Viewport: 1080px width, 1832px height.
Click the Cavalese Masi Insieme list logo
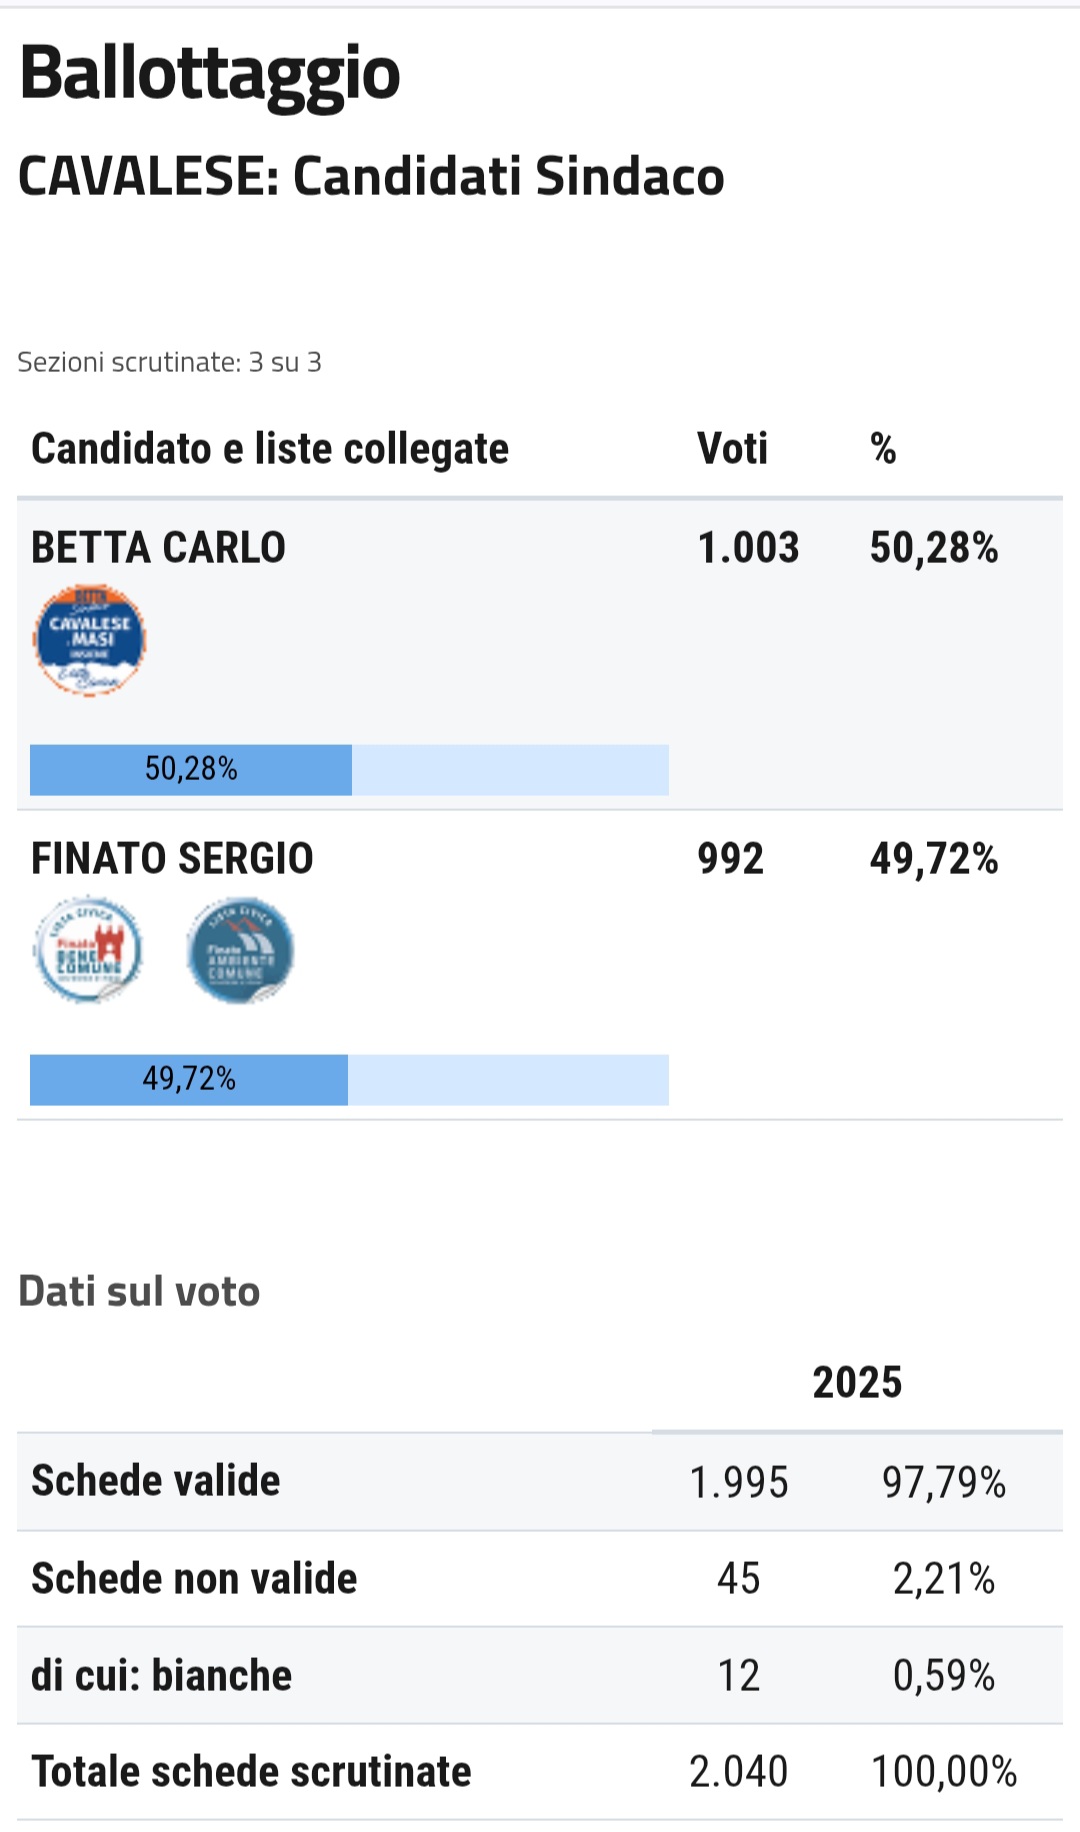click(x=90, y=640)
